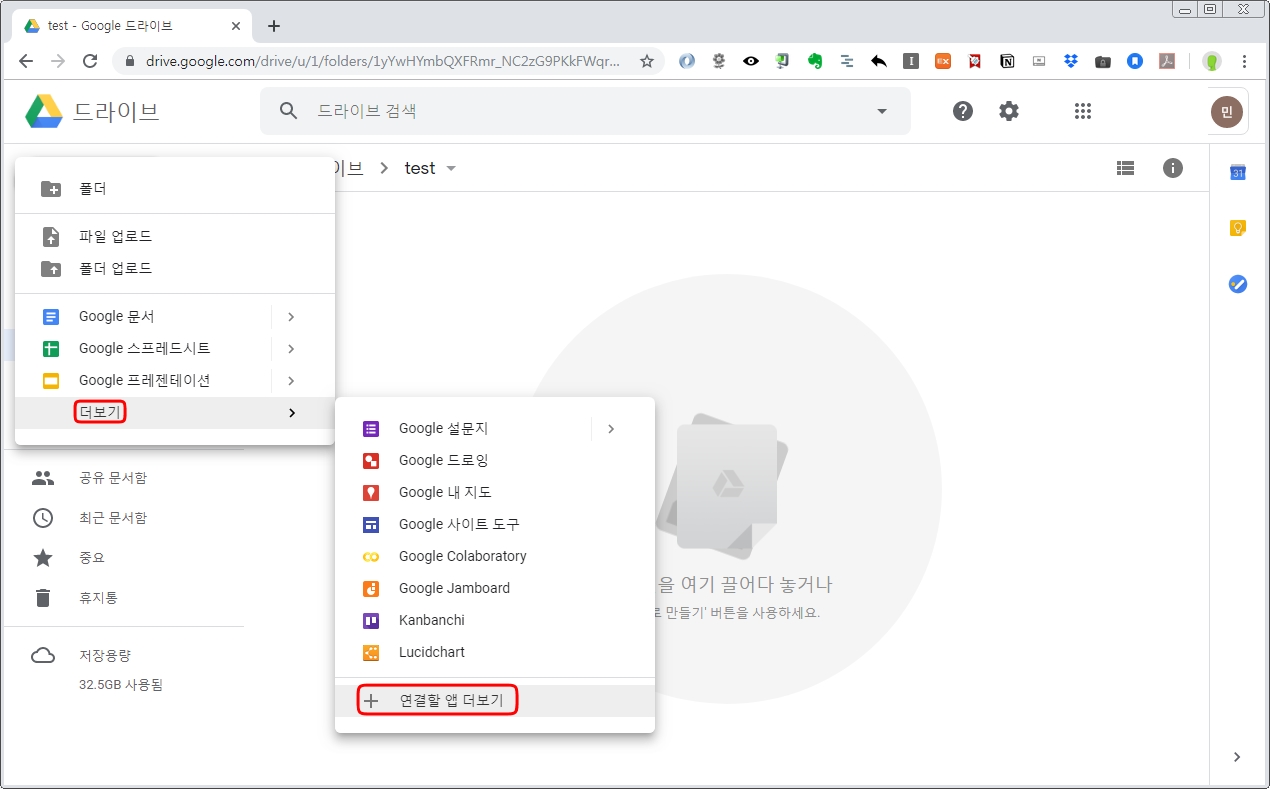
Task: Reload the current page
Action: point(90,61)
